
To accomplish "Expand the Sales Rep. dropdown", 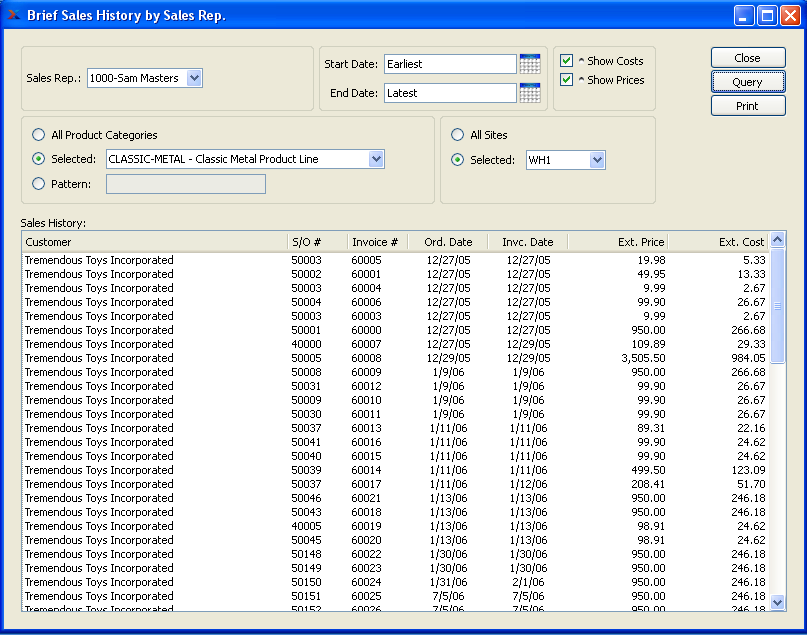I will 194,78.
